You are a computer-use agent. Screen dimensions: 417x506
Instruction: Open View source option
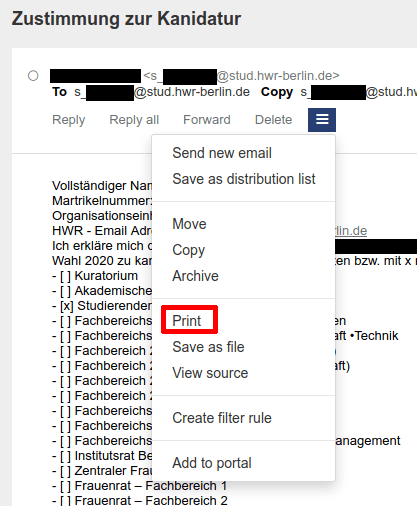click(210, 373)
